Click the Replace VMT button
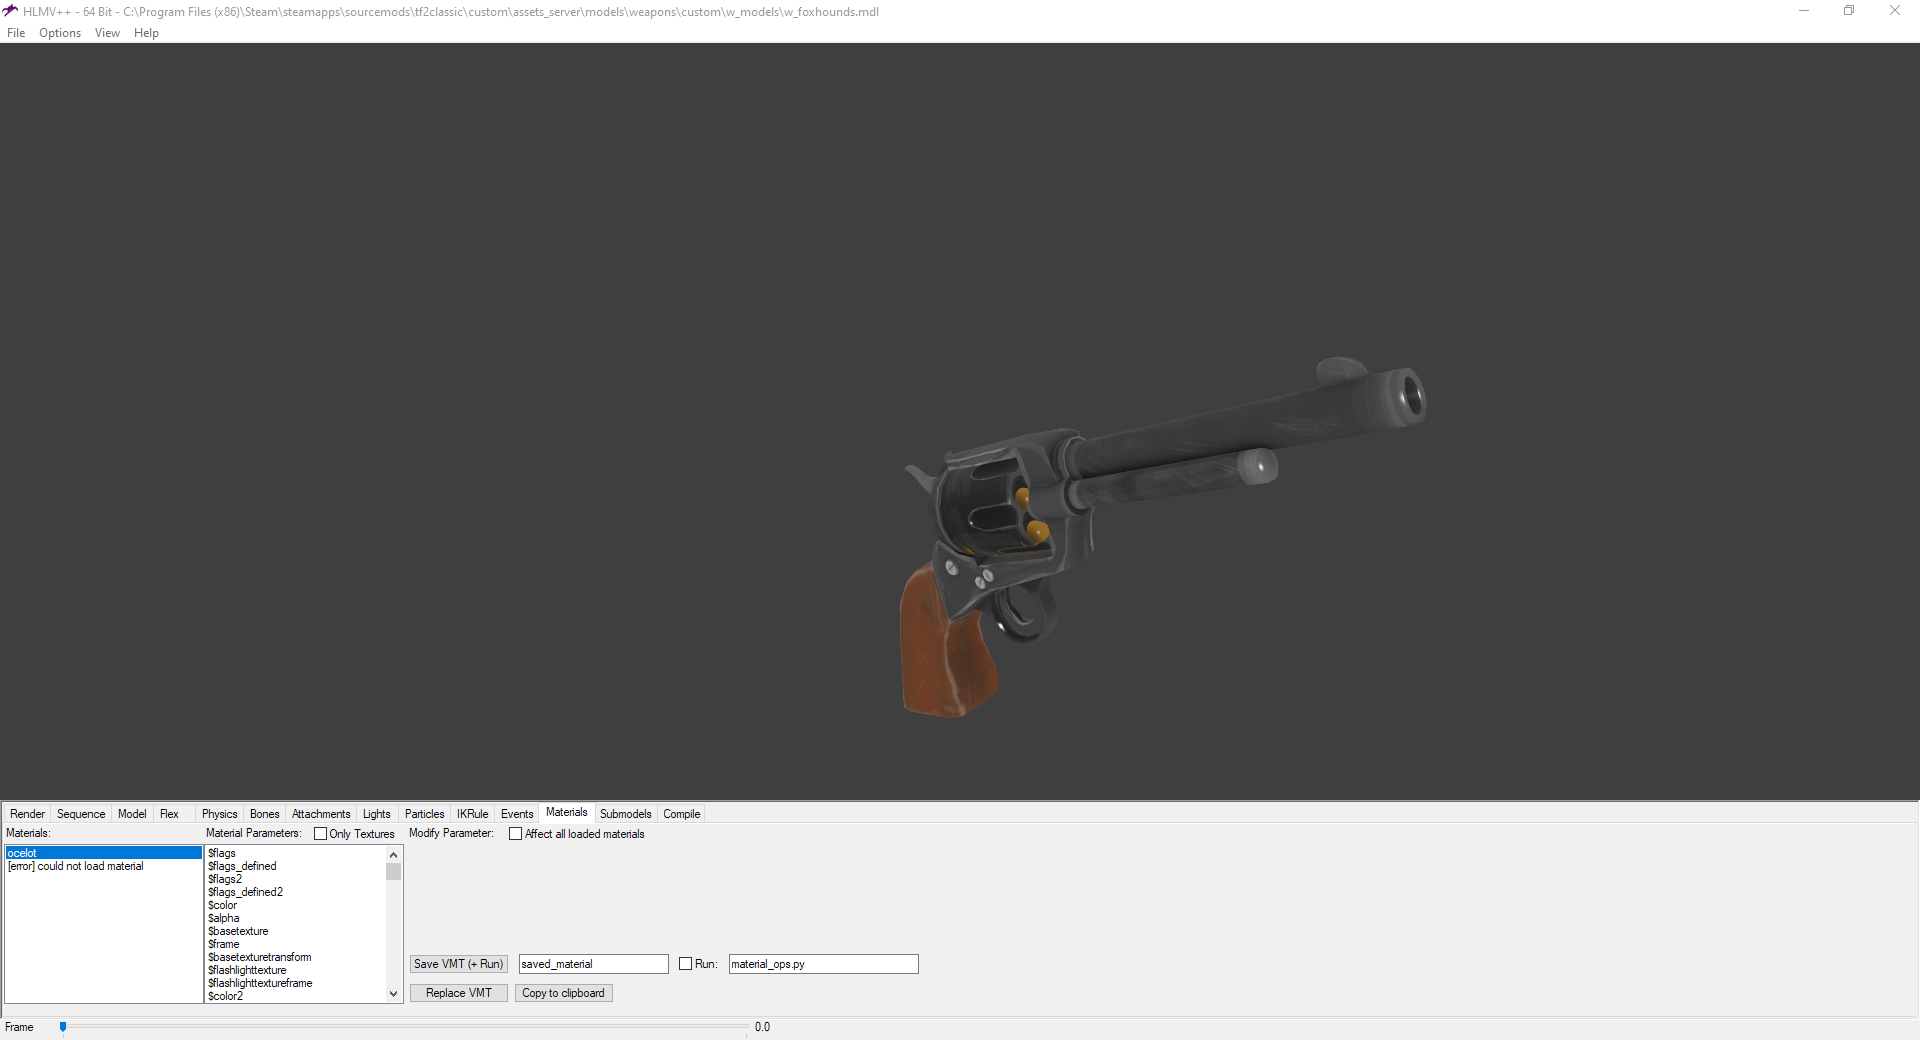The height and width of the screenshot is (1040, 1920). tap(459, 993)
